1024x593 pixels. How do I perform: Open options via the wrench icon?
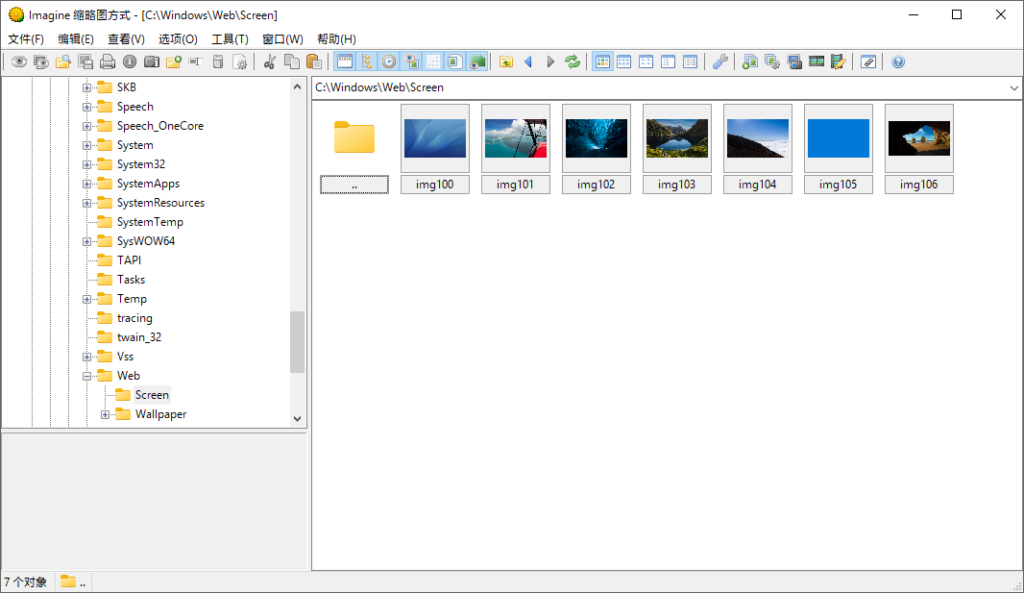click(720, 61)
